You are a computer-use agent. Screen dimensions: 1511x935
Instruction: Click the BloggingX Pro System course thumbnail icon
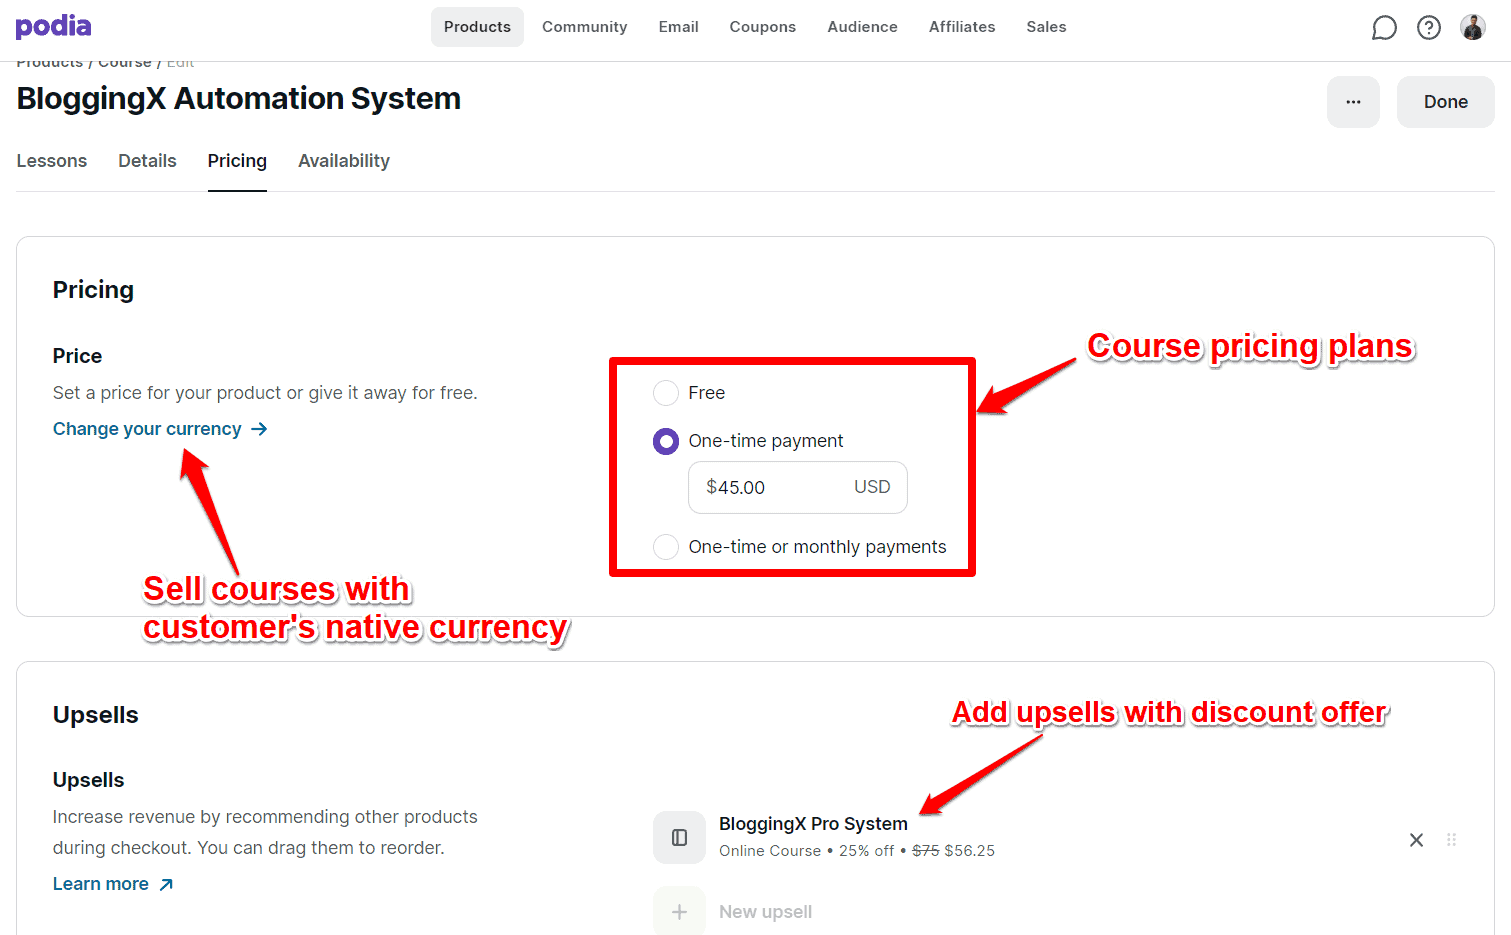679,837
